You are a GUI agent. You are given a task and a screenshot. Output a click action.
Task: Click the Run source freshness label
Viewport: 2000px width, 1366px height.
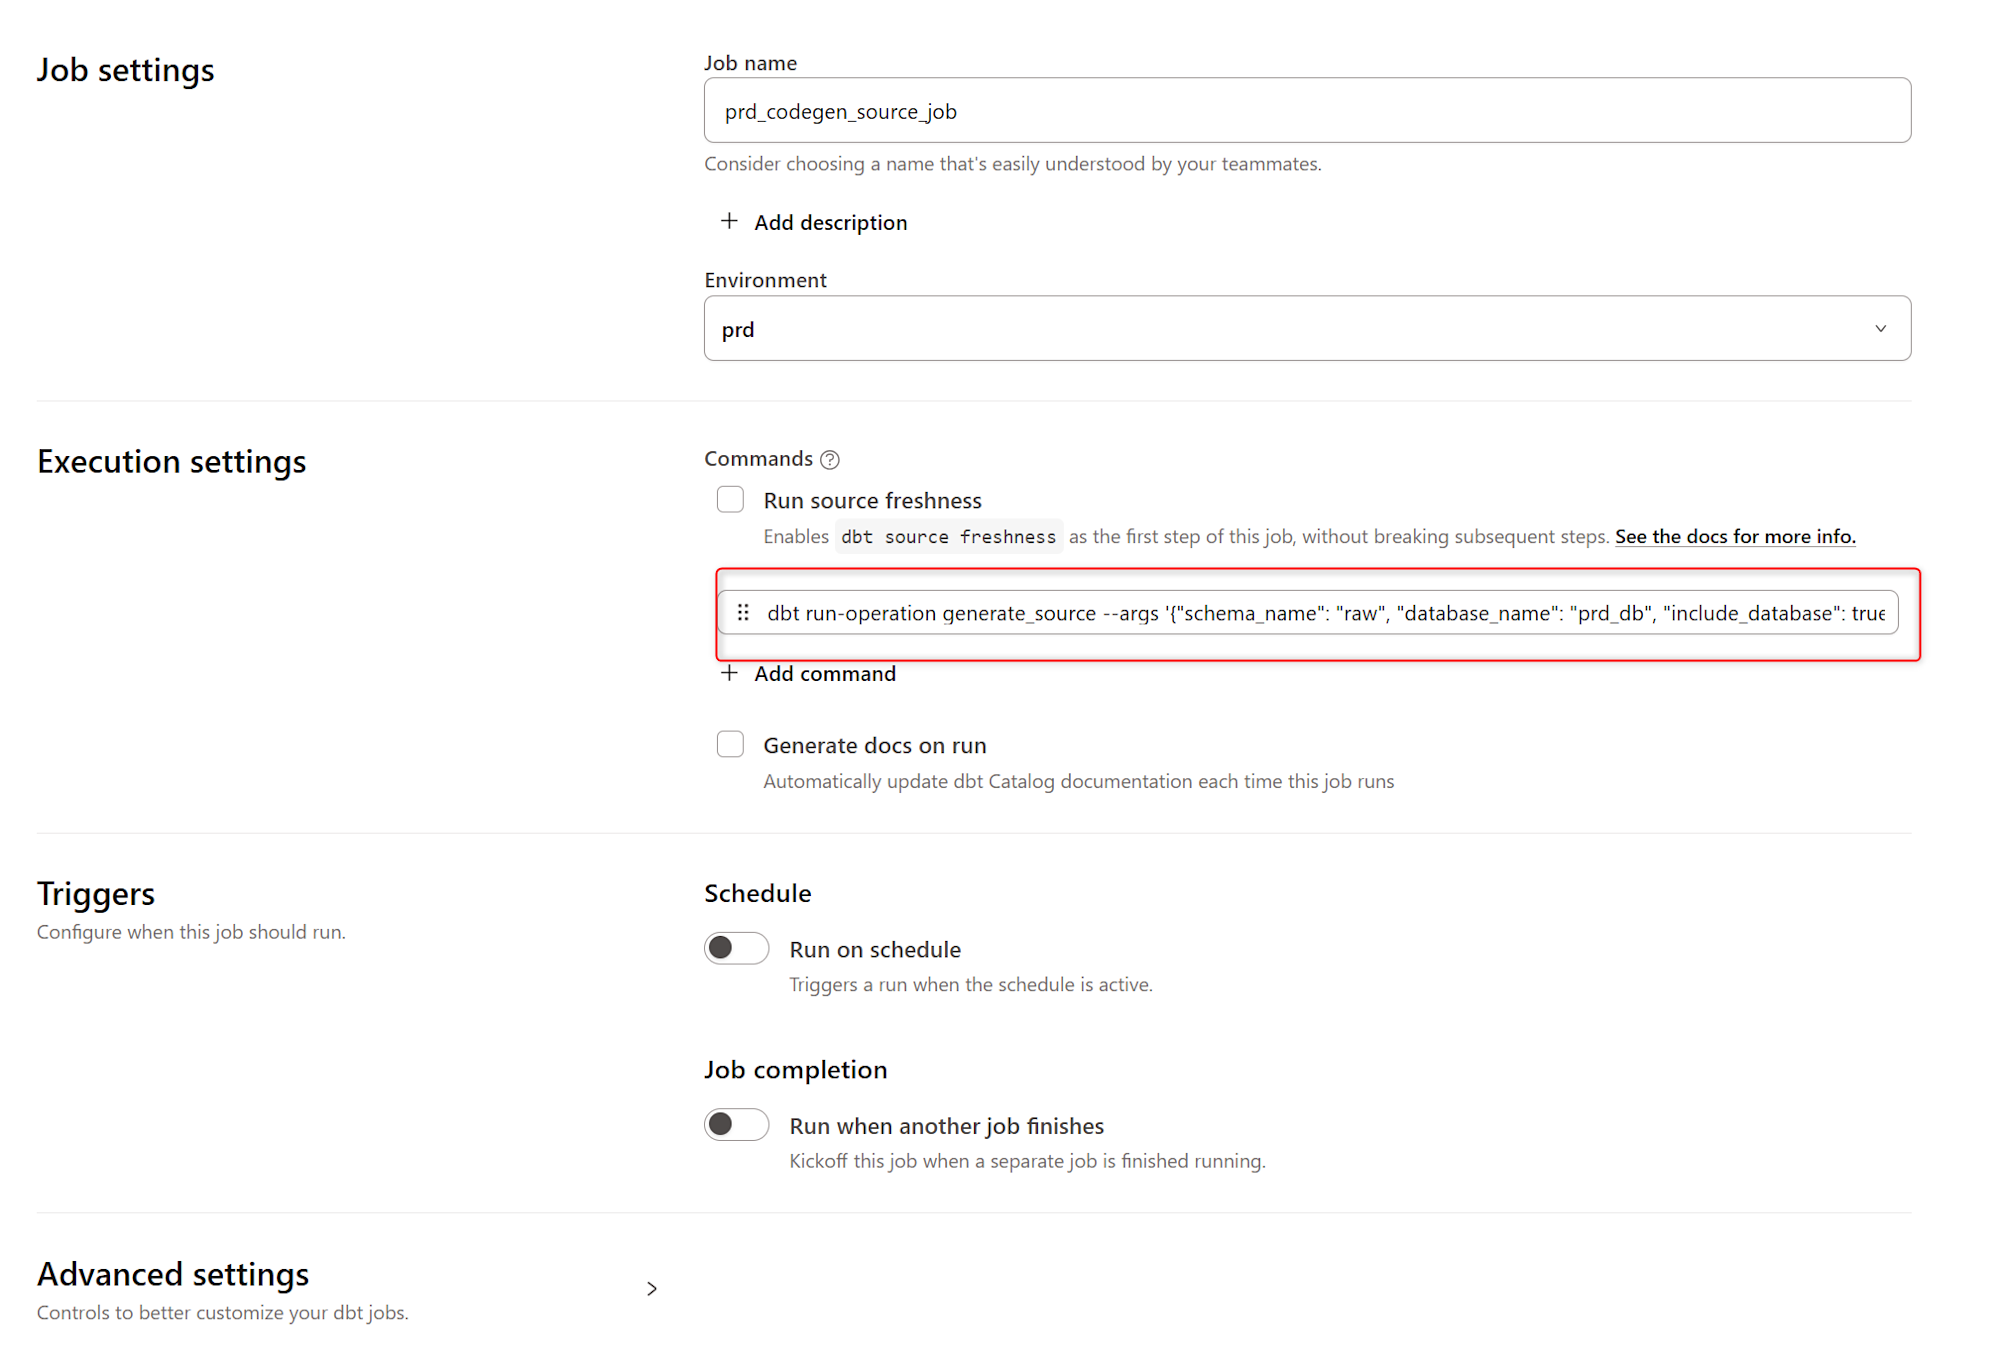tap(872, 500)
